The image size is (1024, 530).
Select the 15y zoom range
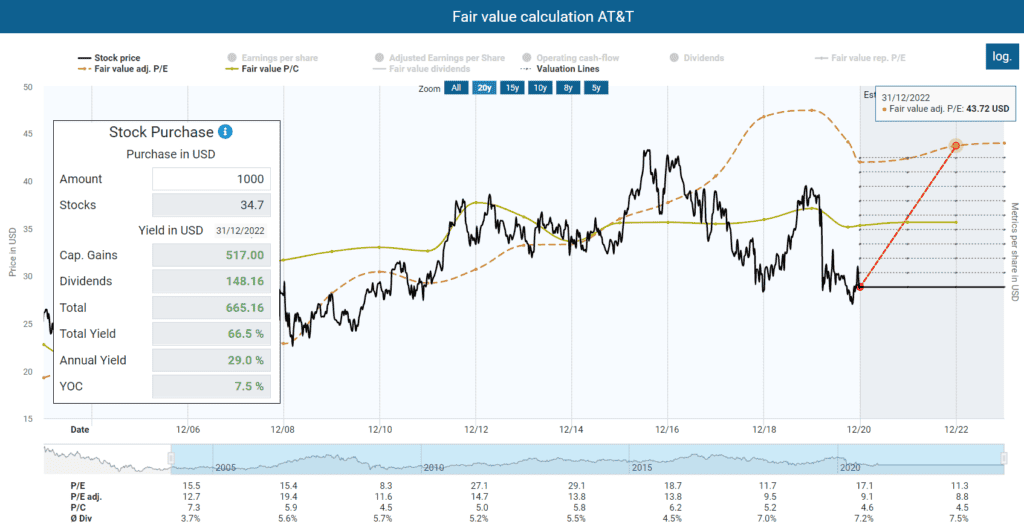(x=512, y=88)
